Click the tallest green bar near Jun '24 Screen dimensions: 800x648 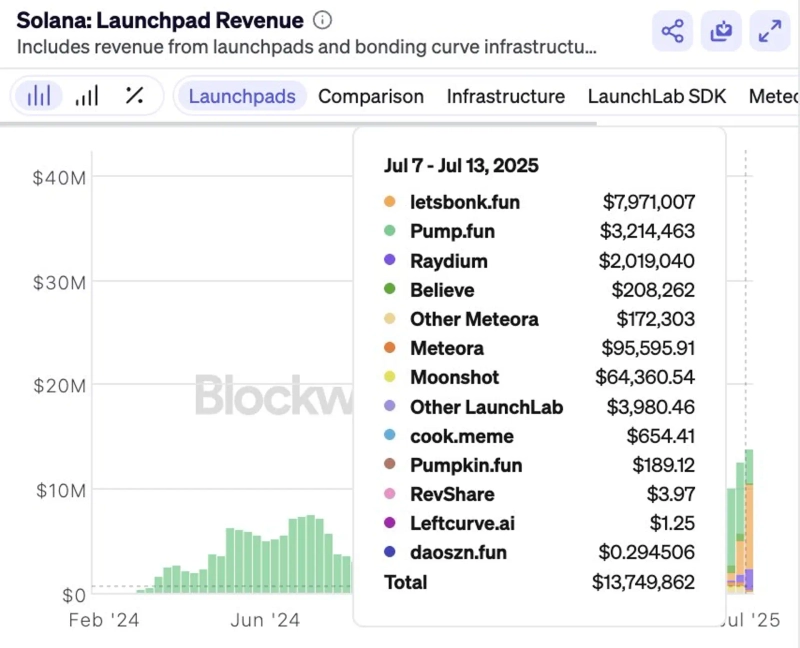click(311, 555)
